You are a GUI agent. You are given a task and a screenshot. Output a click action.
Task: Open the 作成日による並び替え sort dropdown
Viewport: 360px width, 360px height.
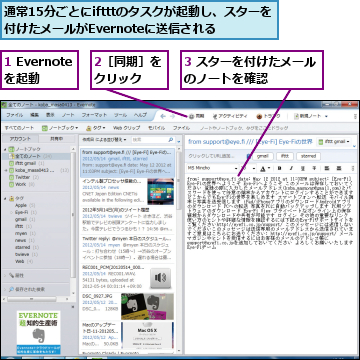104,140
